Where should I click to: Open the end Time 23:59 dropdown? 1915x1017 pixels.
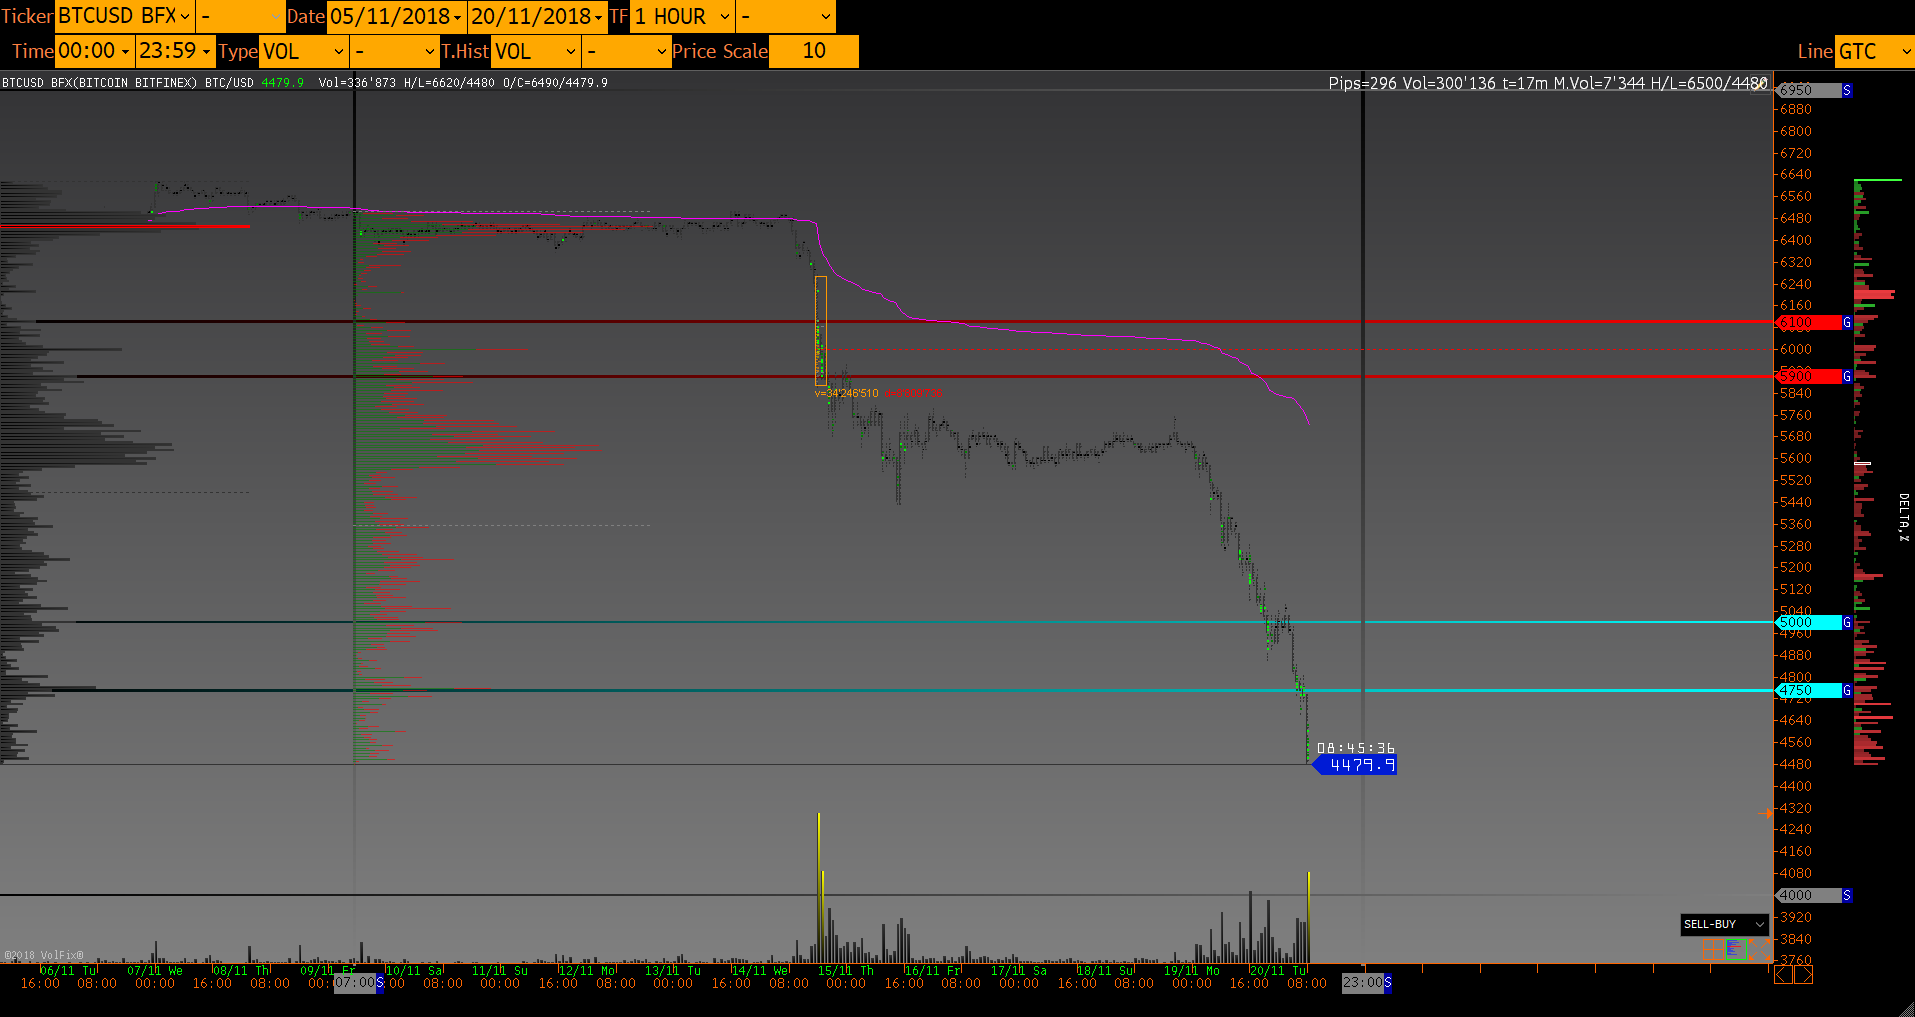176,51
